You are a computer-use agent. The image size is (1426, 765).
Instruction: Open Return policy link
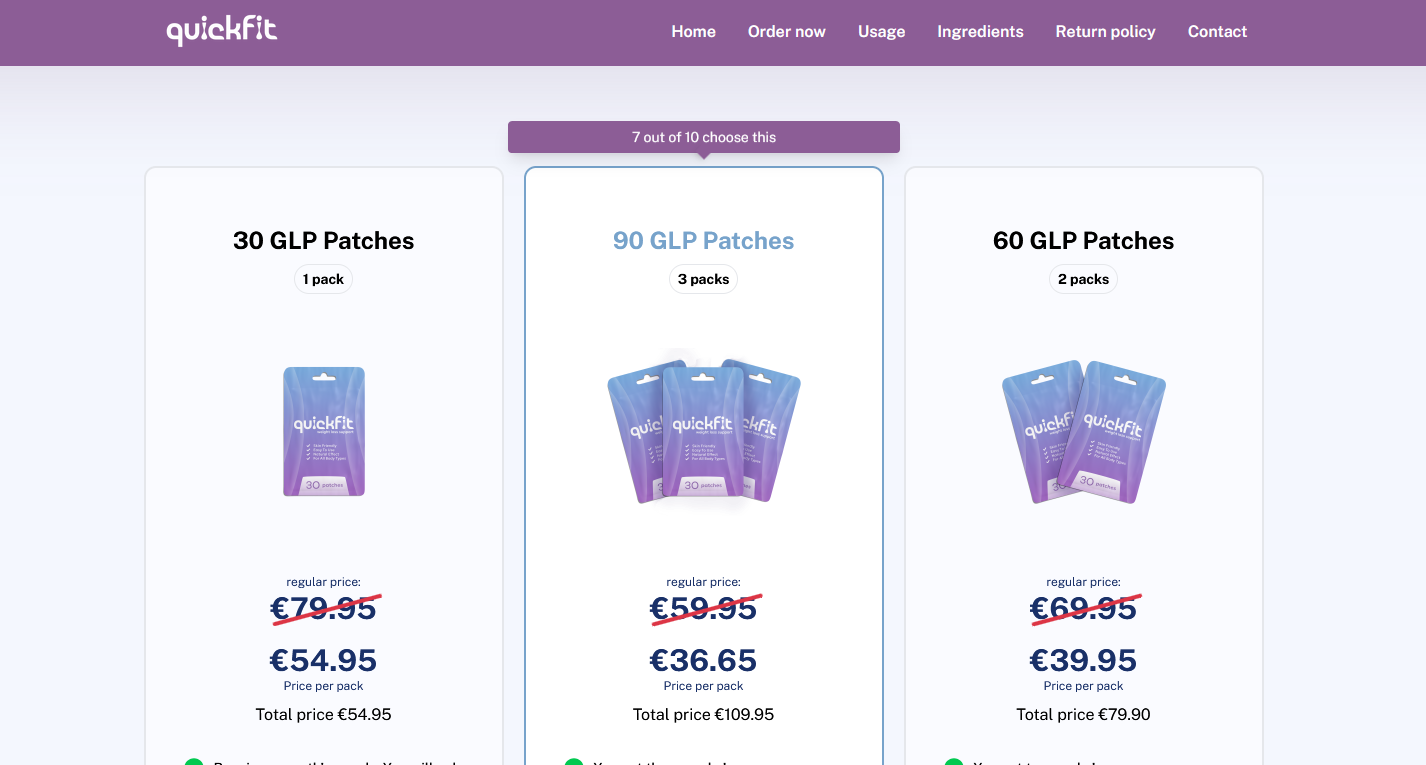coord(1105,32)
